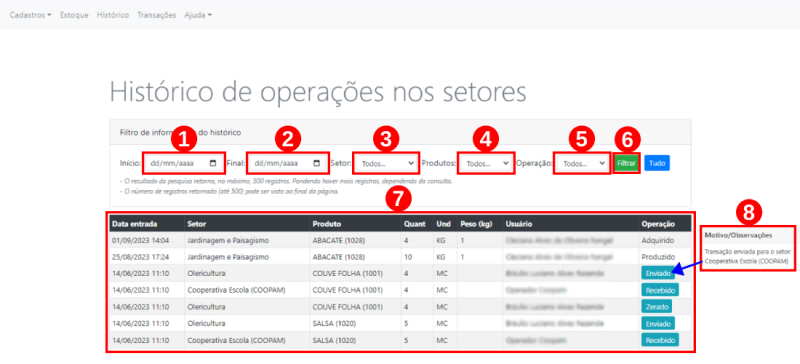Screen dimensions: 800x364
Task: Click the Zerado operation badge
Action: [657, 307]
